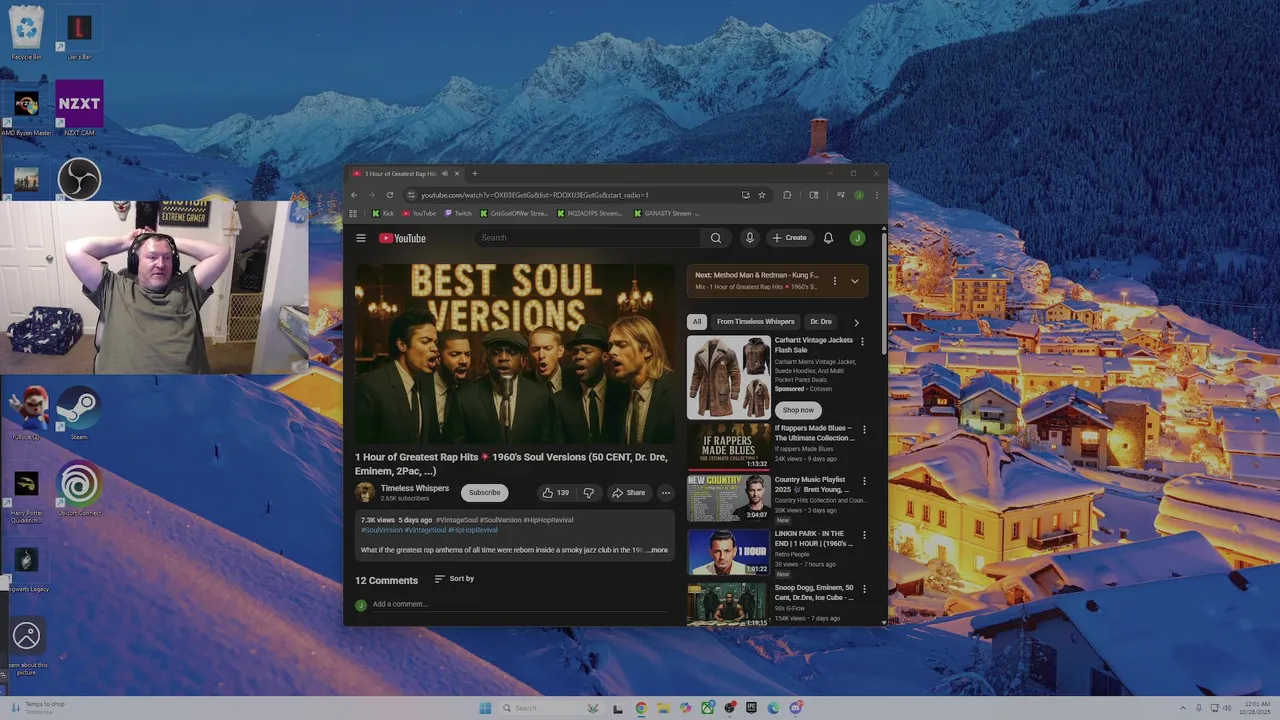Open Discord from the taskbar
The image size is (1280, 720).
pos(796,708)
